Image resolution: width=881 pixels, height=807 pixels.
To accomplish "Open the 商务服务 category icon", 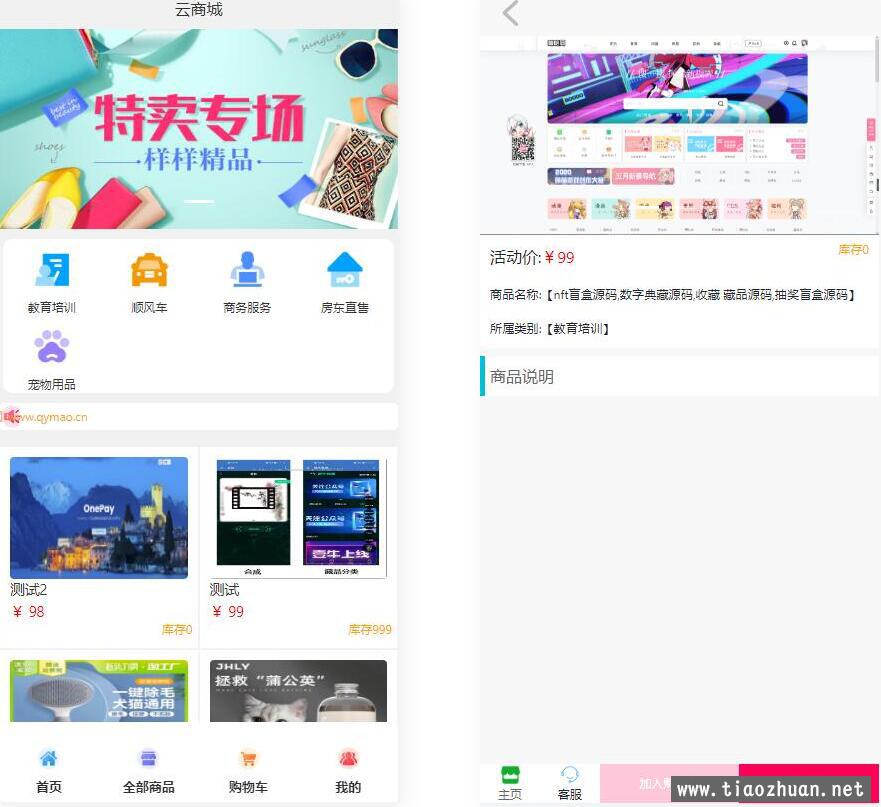I will (x=247, y=270).
